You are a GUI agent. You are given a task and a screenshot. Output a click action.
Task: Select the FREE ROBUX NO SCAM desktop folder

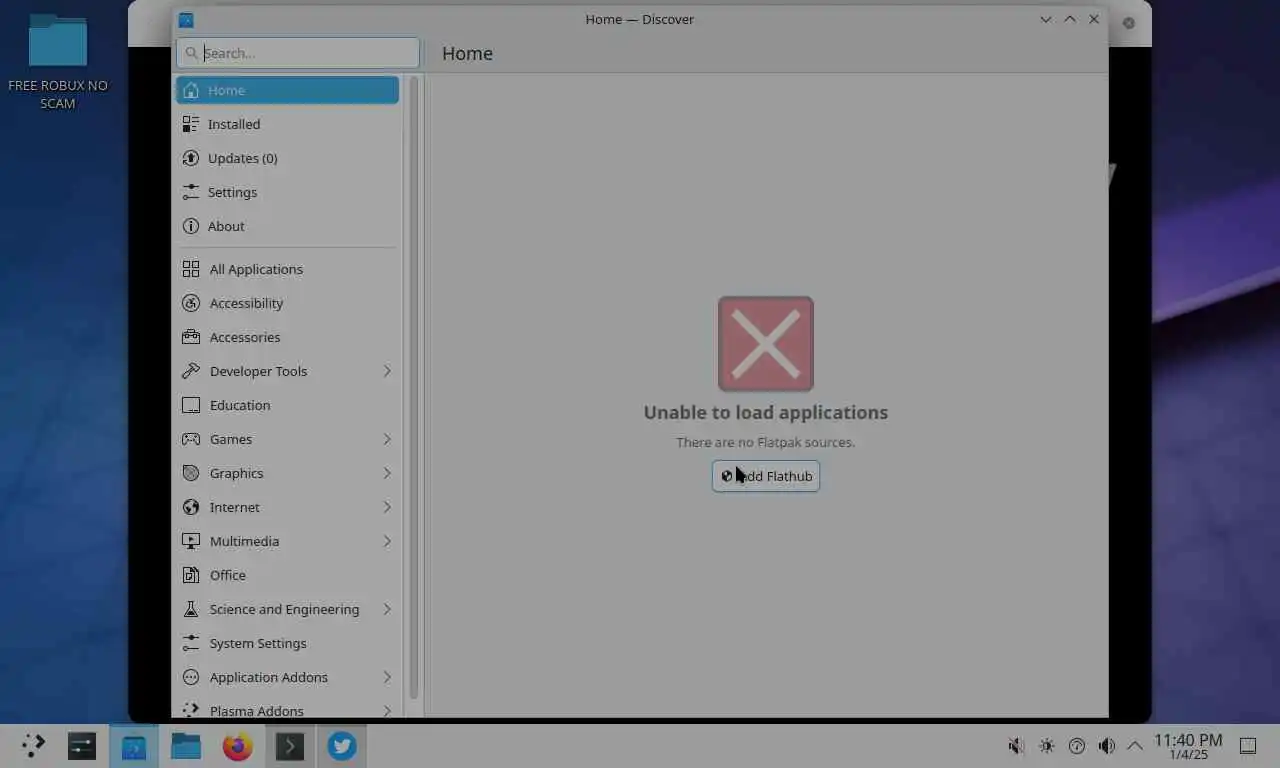click(58, 62)
